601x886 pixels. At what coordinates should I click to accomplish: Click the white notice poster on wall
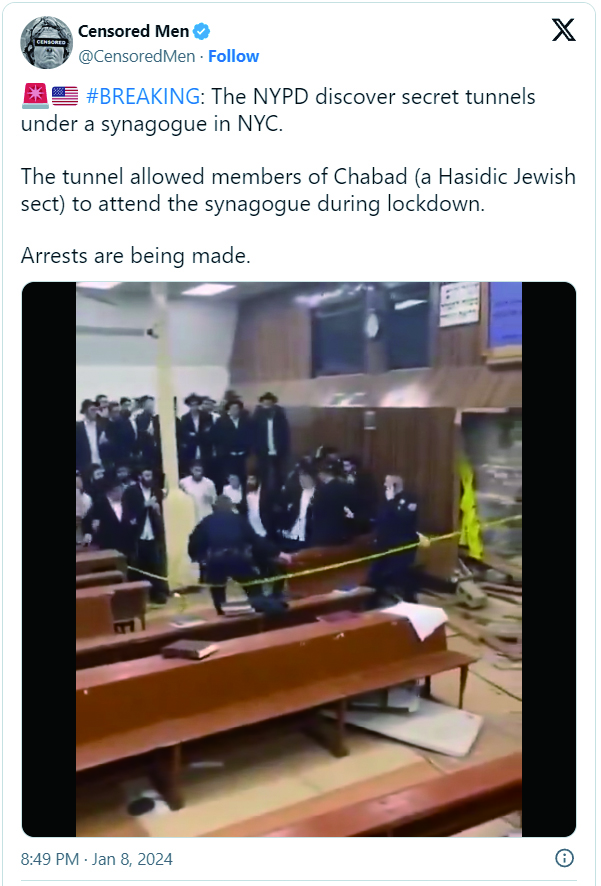[459, 304]
